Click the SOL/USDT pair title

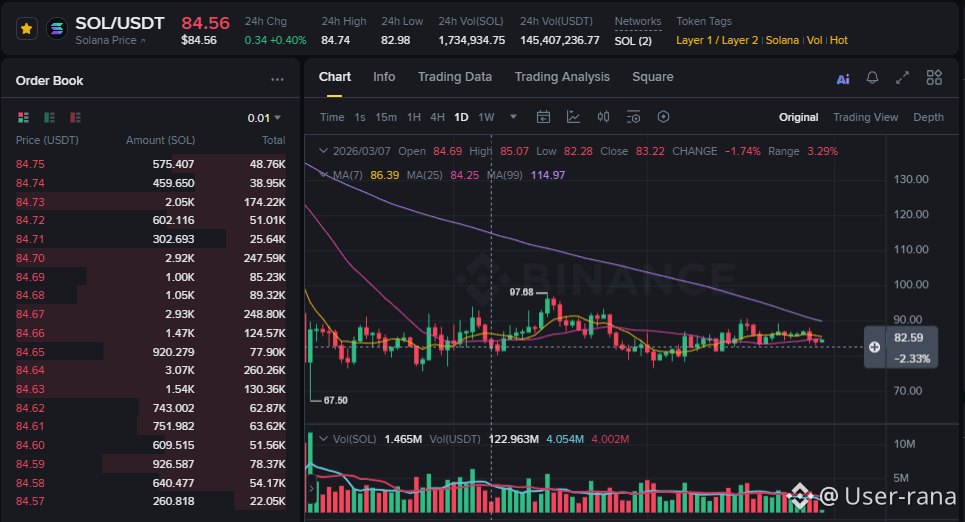pos(119,23)
